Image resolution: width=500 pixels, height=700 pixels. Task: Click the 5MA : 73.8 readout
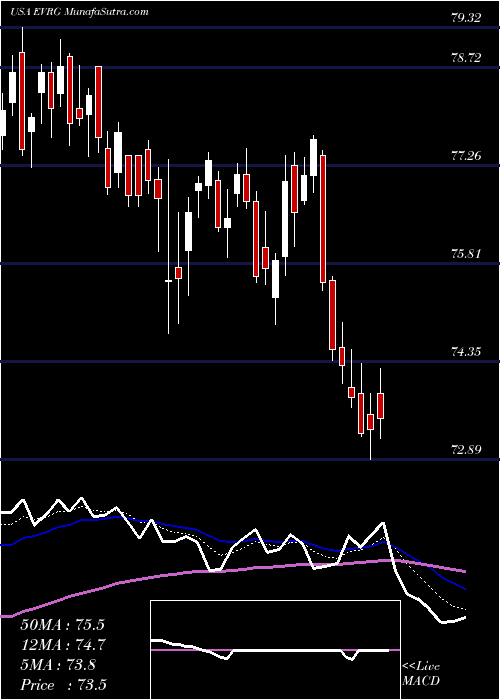(x=58, y=665)
